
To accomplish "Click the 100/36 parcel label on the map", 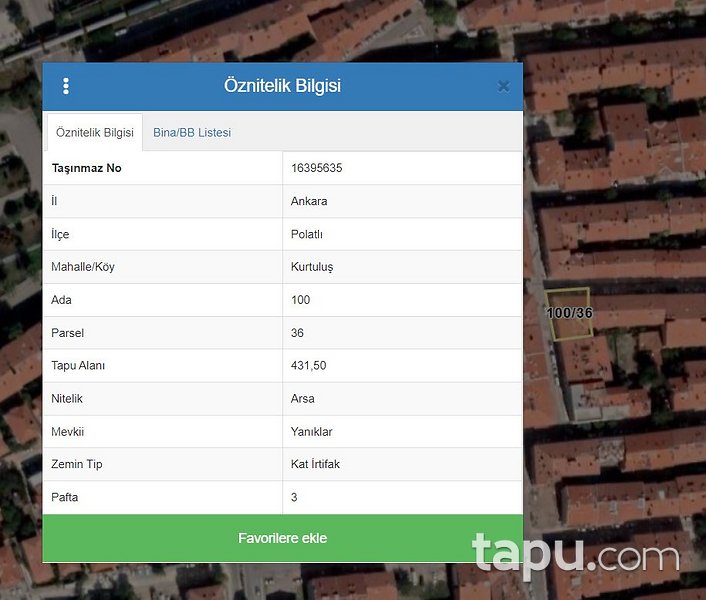I will pos(569,313).
